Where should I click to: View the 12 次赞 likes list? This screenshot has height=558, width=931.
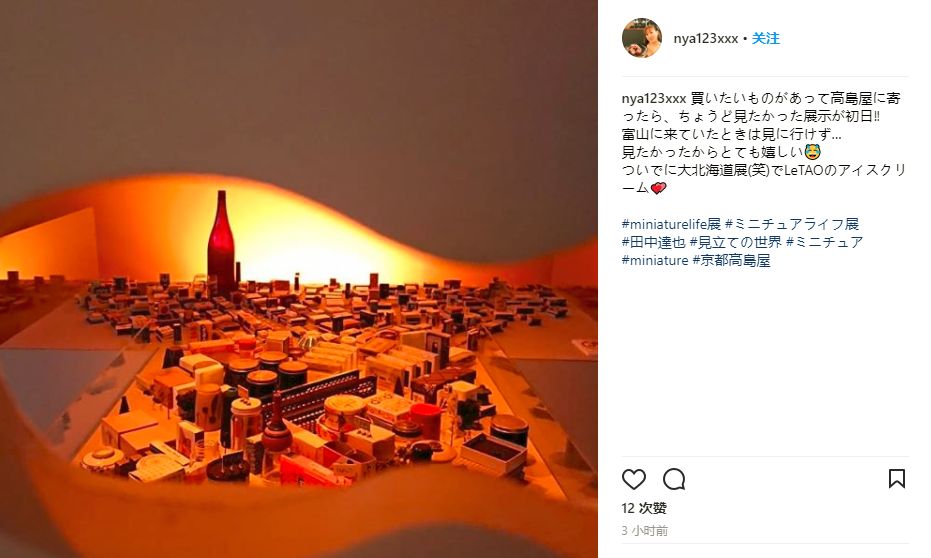tap(644, 508)
